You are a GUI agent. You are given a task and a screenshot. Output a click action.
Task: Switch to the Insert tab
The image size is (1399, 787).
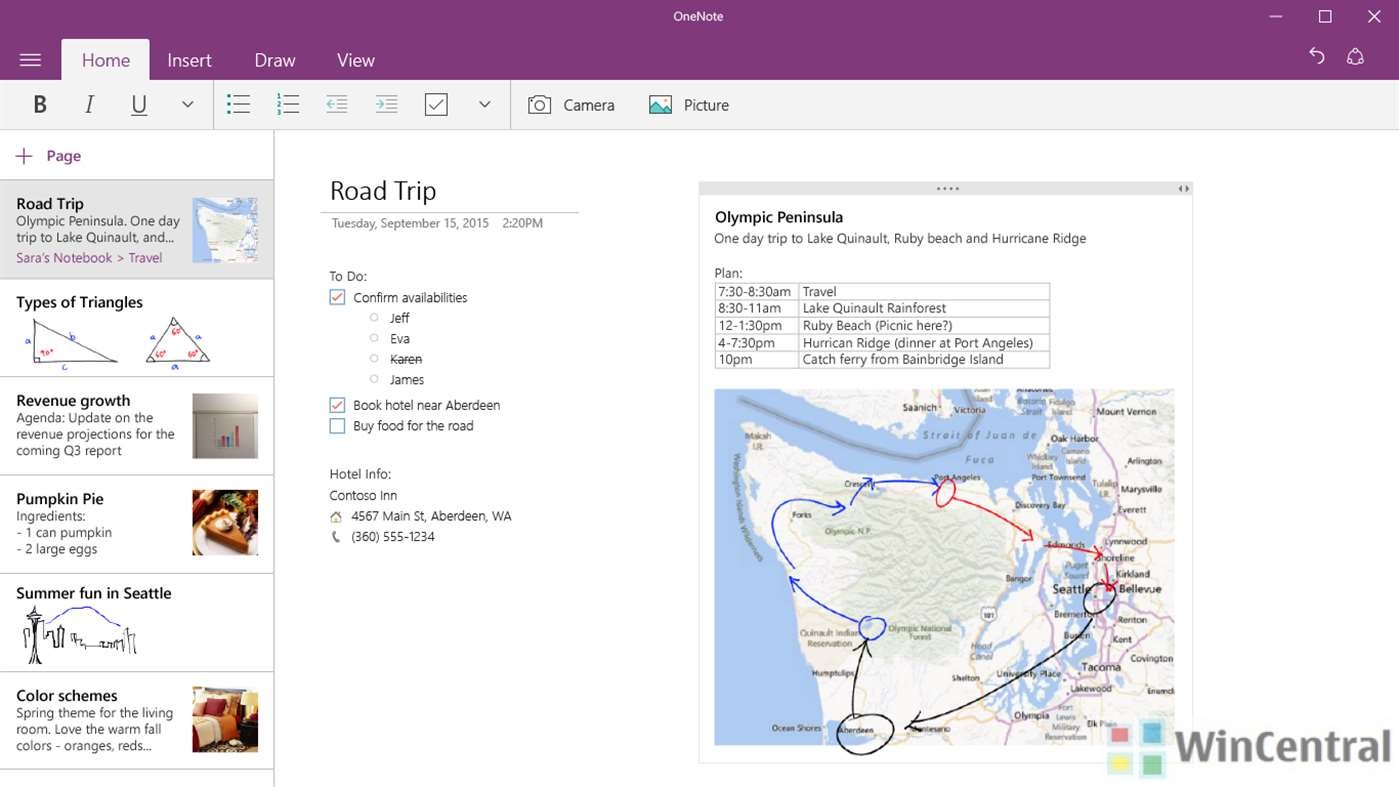coord(189,60)
